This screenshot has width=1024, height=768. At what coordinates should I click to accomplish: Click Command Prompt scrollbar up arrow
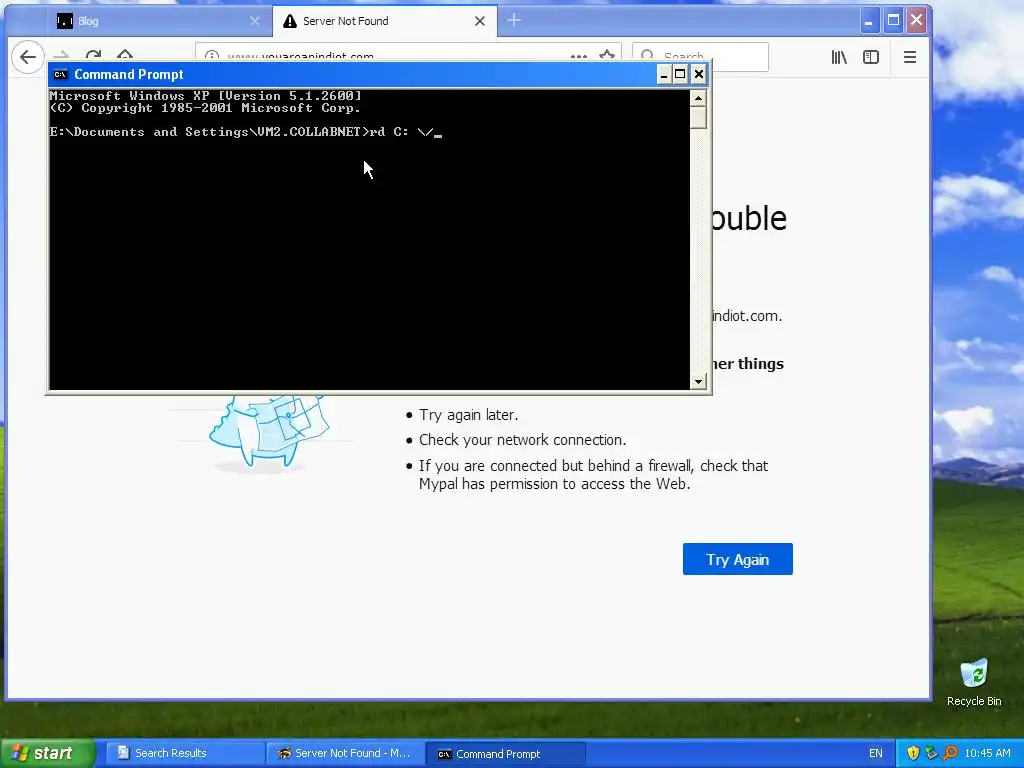click(x=698, y=99)
